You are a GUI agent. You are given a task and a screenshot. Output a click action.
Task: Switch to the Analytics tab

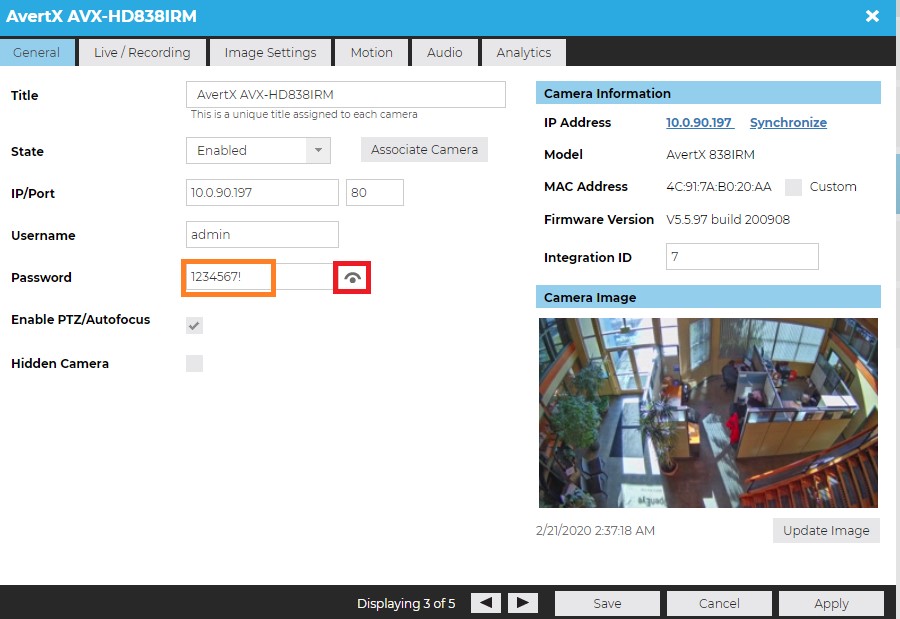[523, 52]
